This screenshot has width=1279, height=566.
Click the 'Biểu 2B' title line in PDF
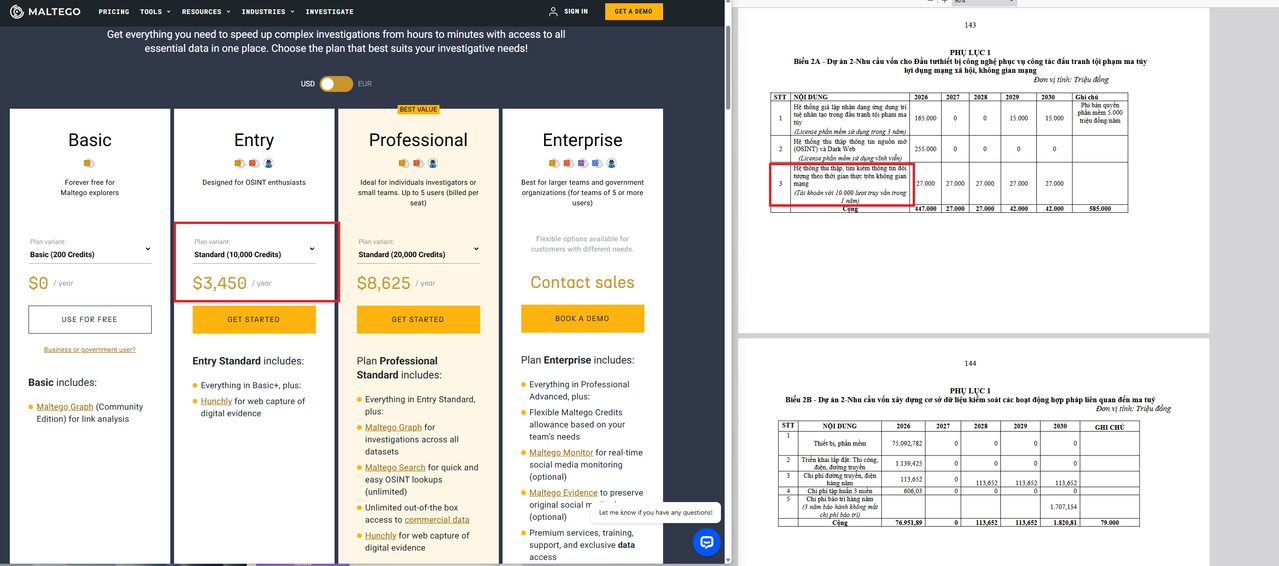(x=970, y=399)
